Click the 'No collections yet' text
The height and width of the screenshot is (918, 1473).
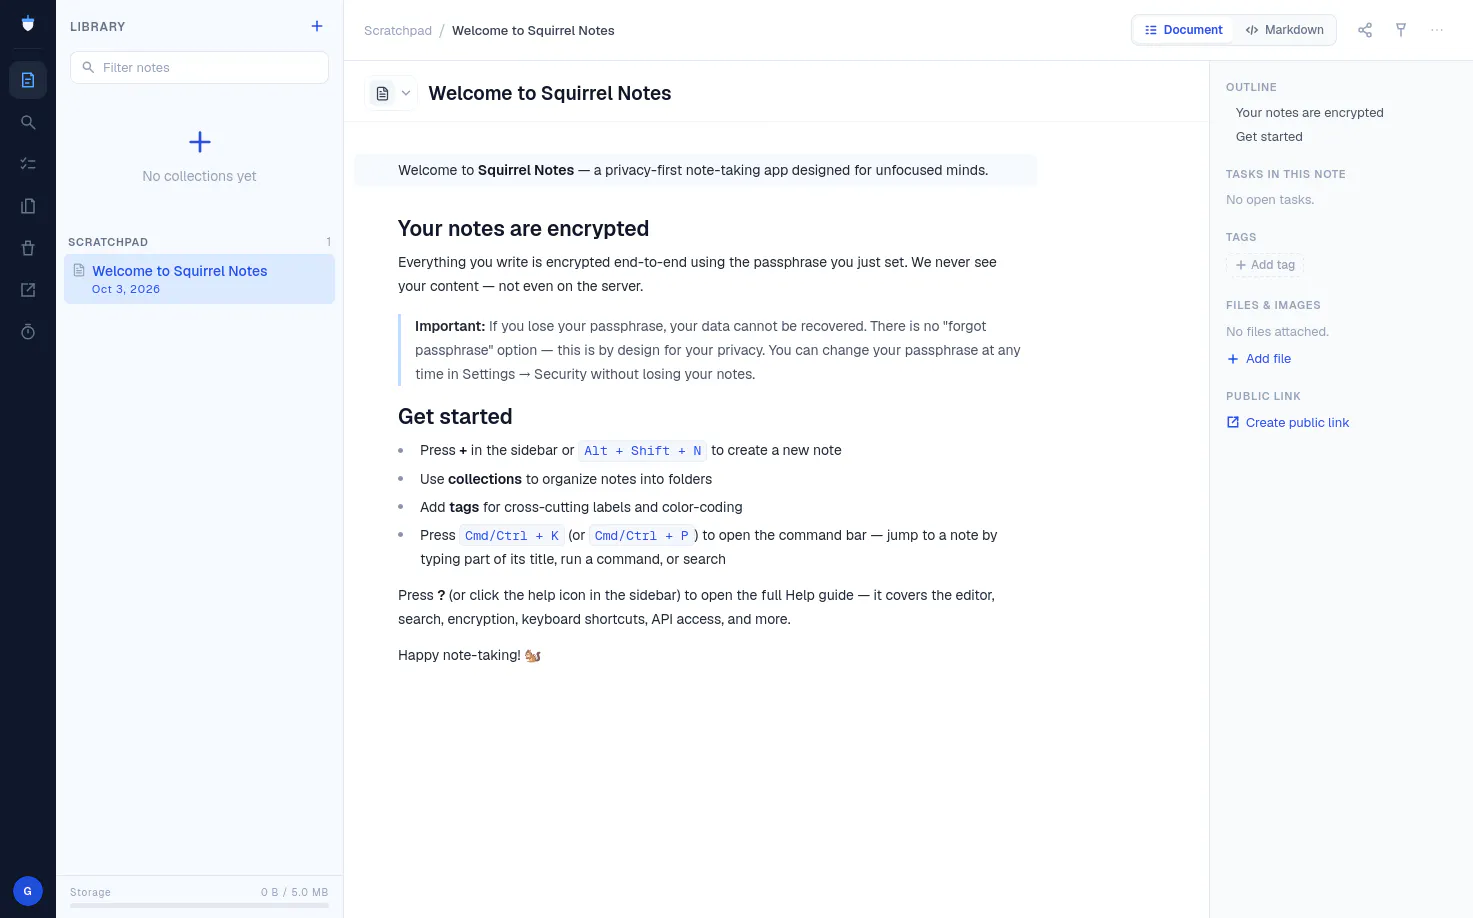click(x=199, y=176)
